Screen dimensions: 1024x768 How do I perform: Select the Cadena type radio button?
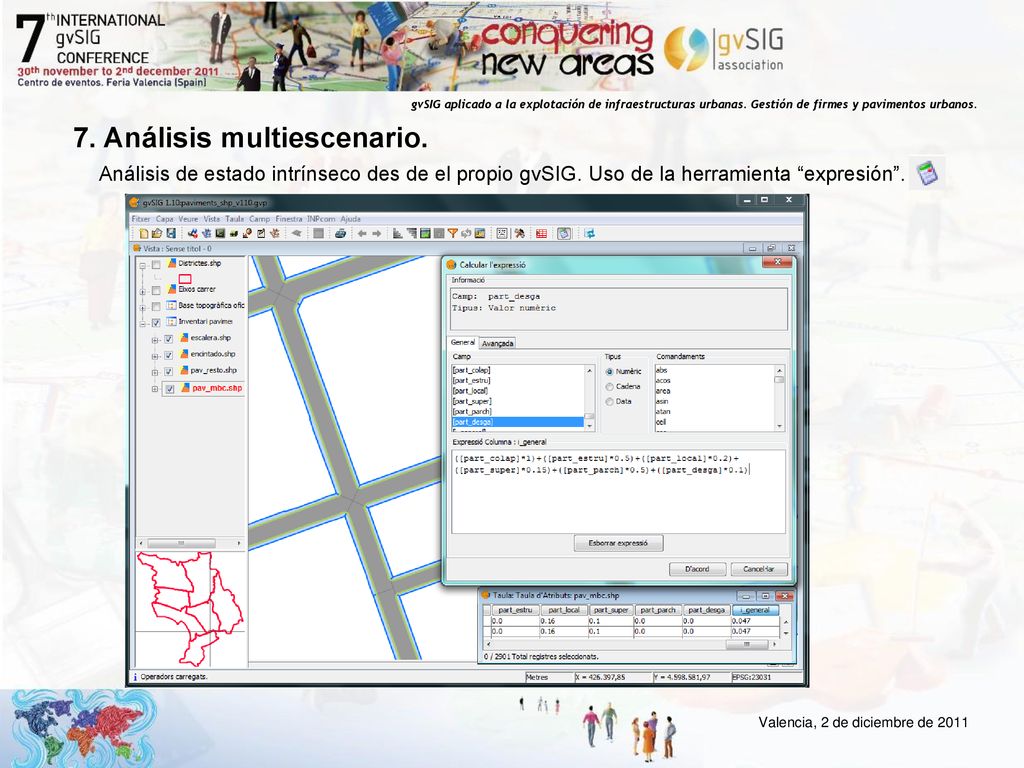pyautogui.click(x=609, y=387)
